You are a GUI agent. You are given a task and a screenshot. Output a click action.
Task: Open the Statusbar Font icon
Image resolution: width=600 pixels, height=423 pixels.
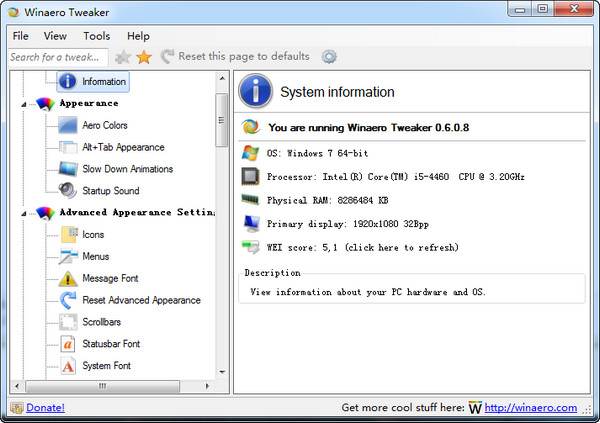(x=67, y=344)
